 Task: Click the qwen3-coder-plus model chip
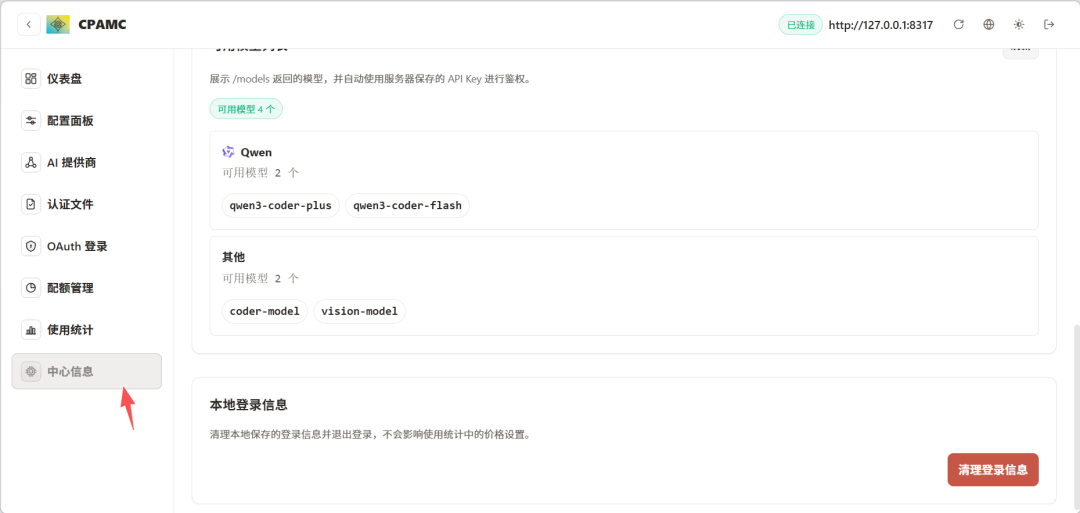tap(281, 205)
